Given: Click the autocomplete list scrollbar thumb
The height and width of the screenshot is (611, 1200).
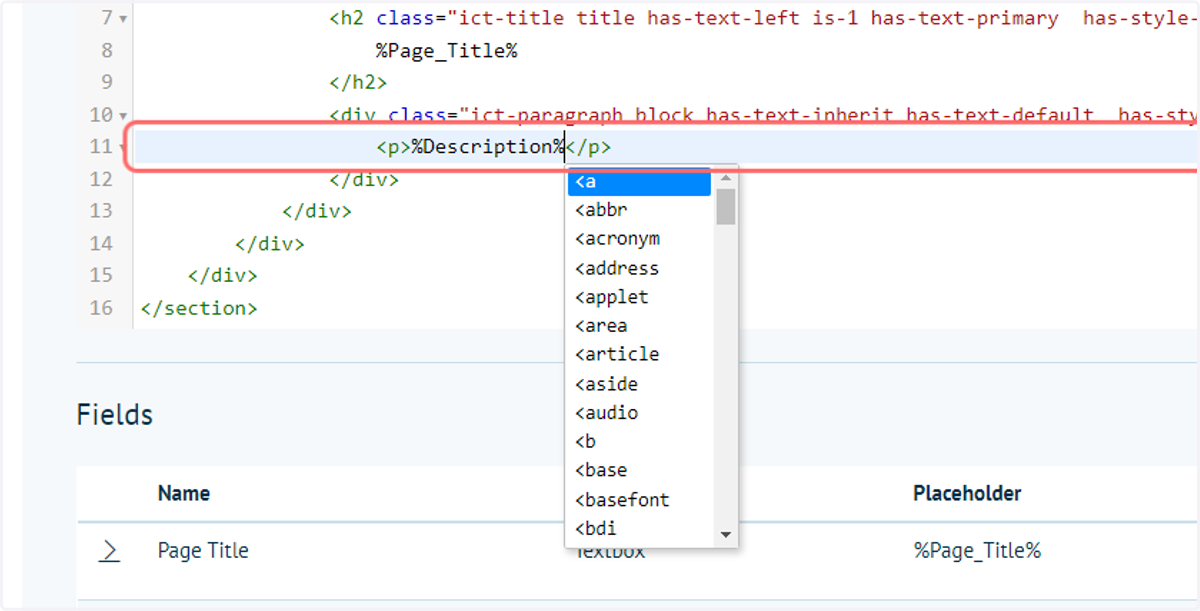Looking at the screenshot, I should coord(726,207).
